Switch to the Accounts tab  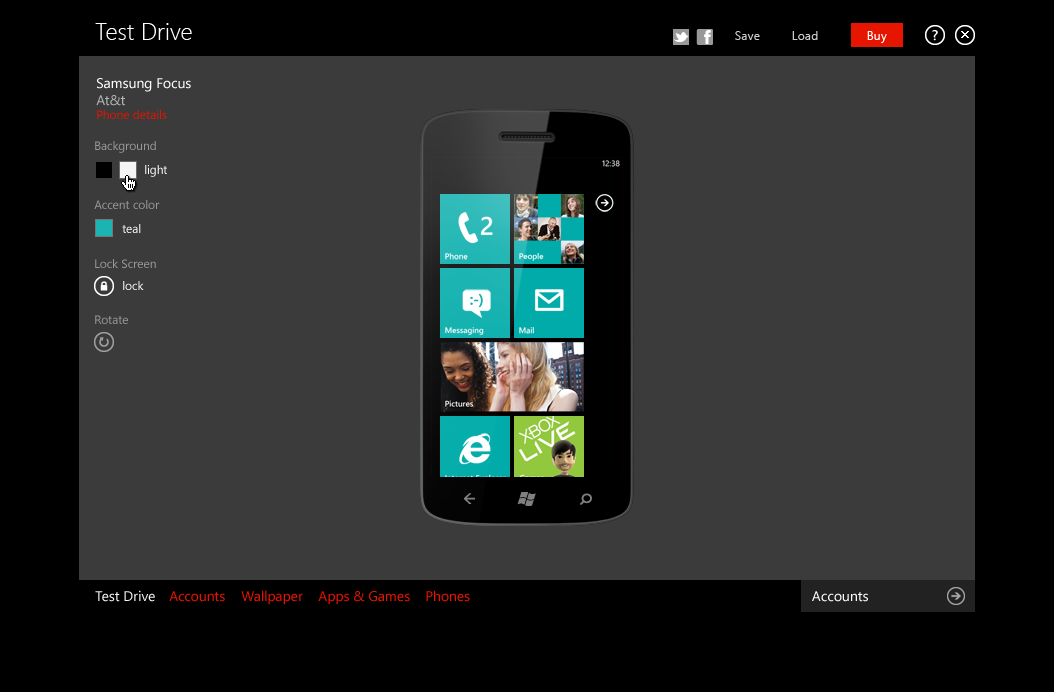click(x=197, y=597)
